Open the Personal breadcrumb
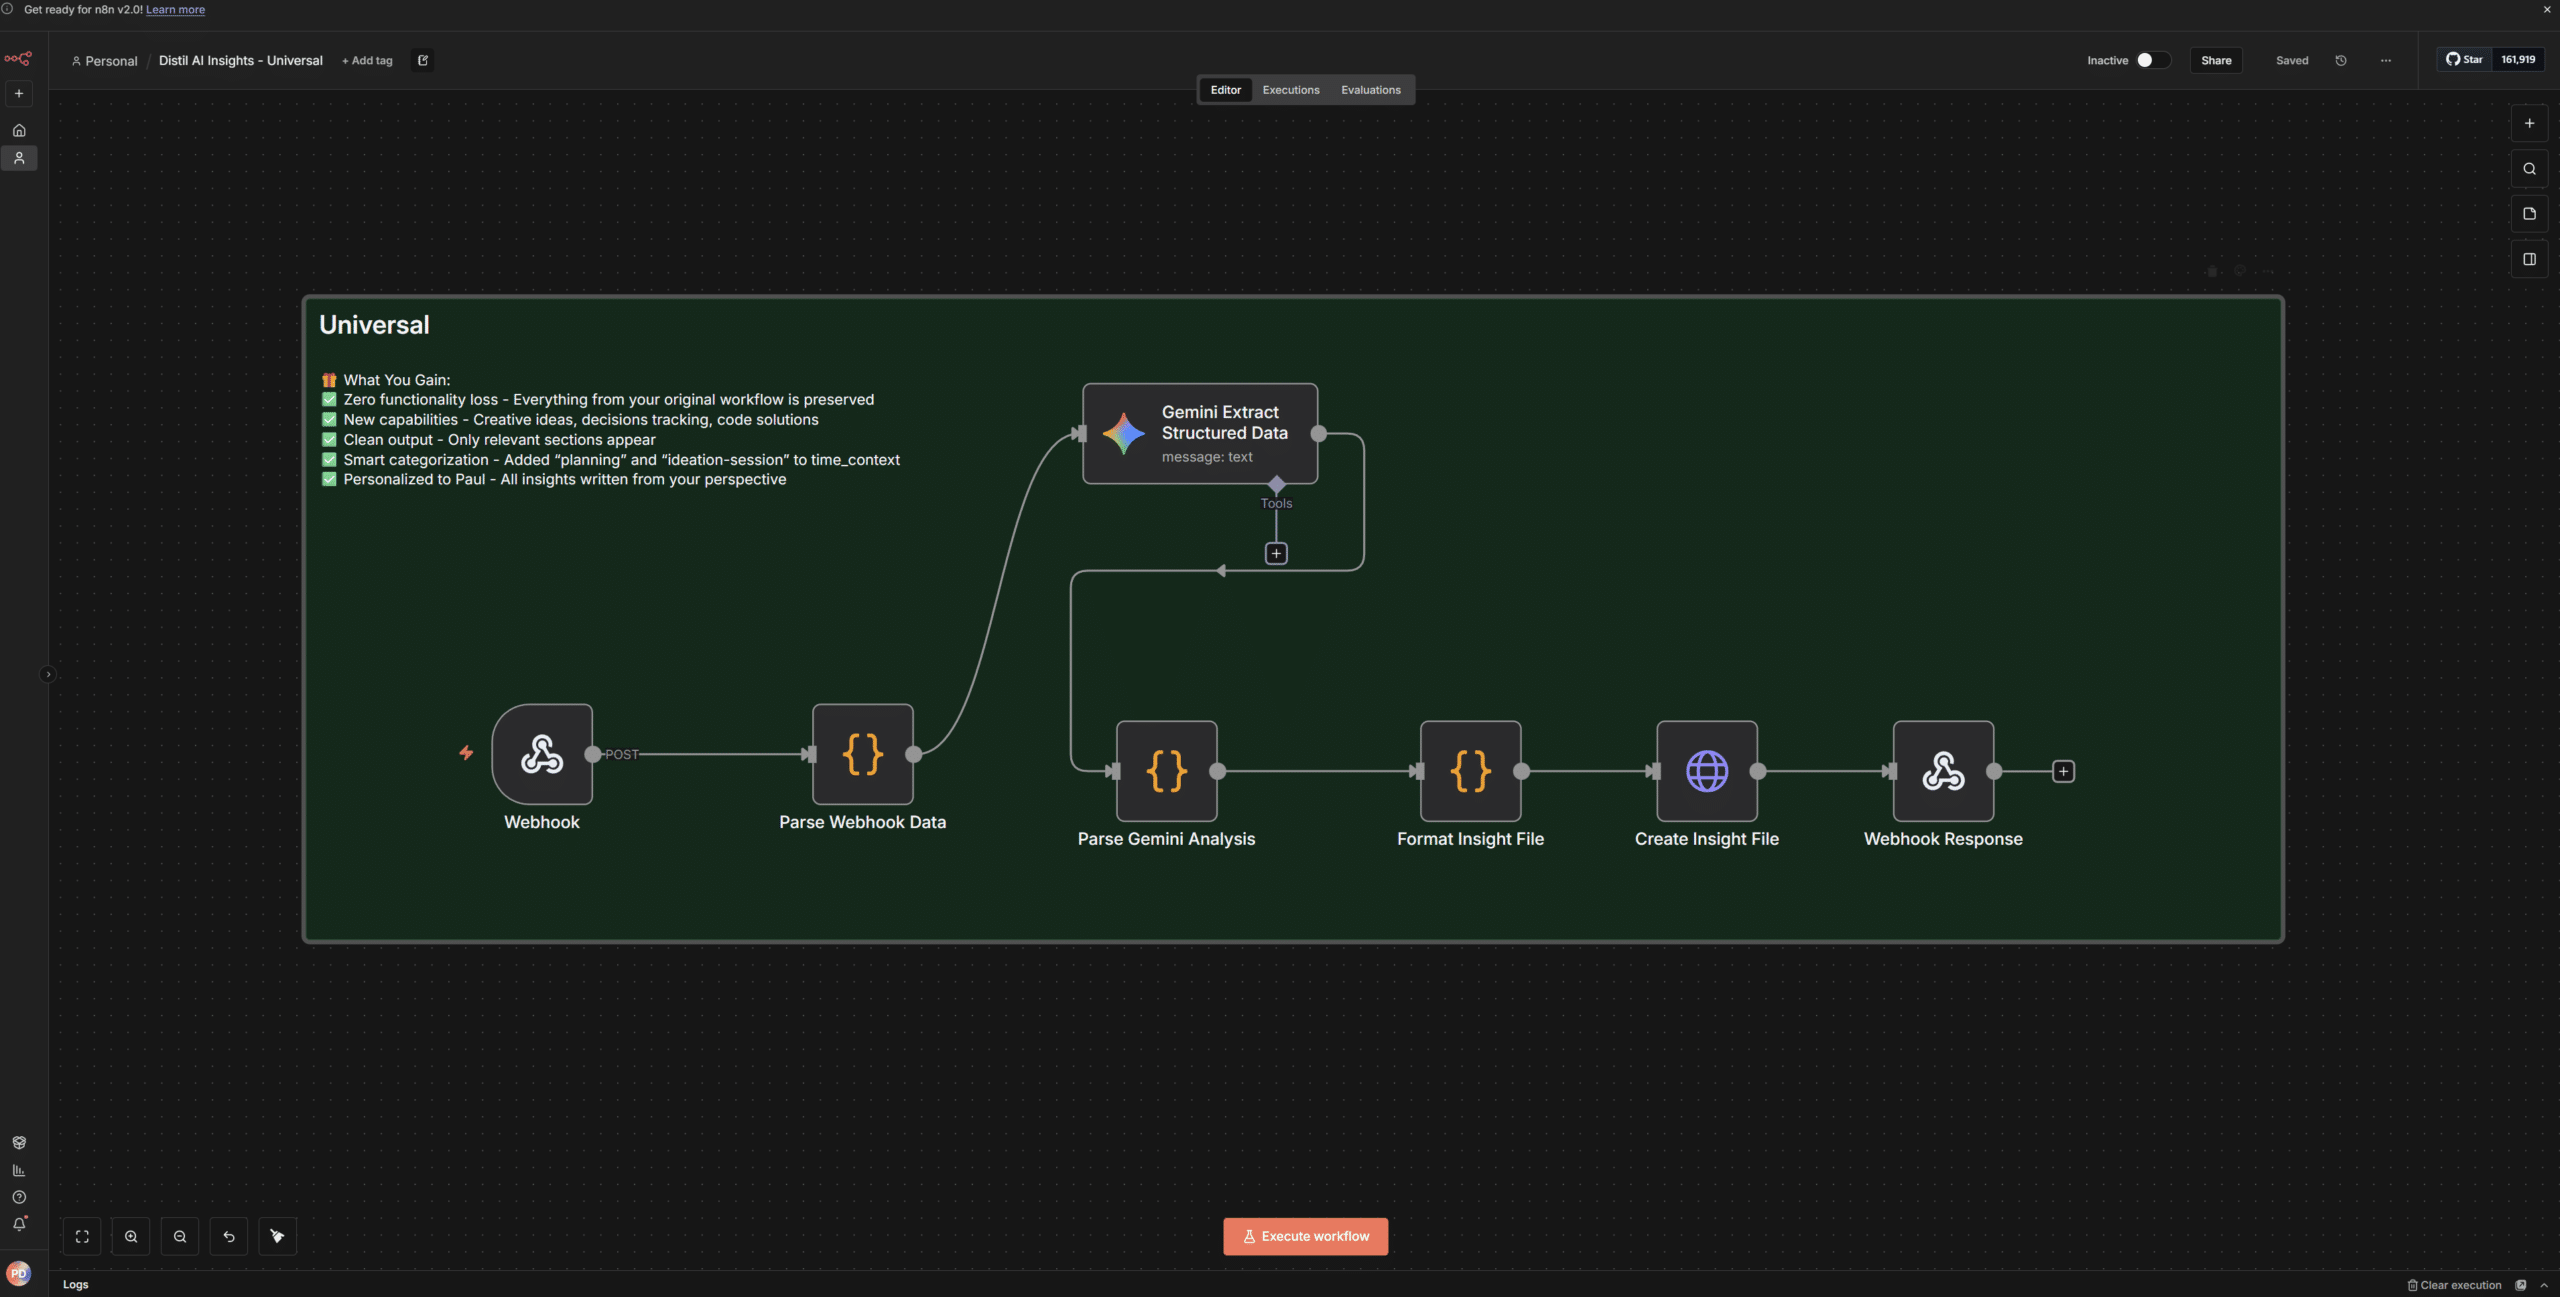The image size is (2560, 1297). tap(104, 61)
